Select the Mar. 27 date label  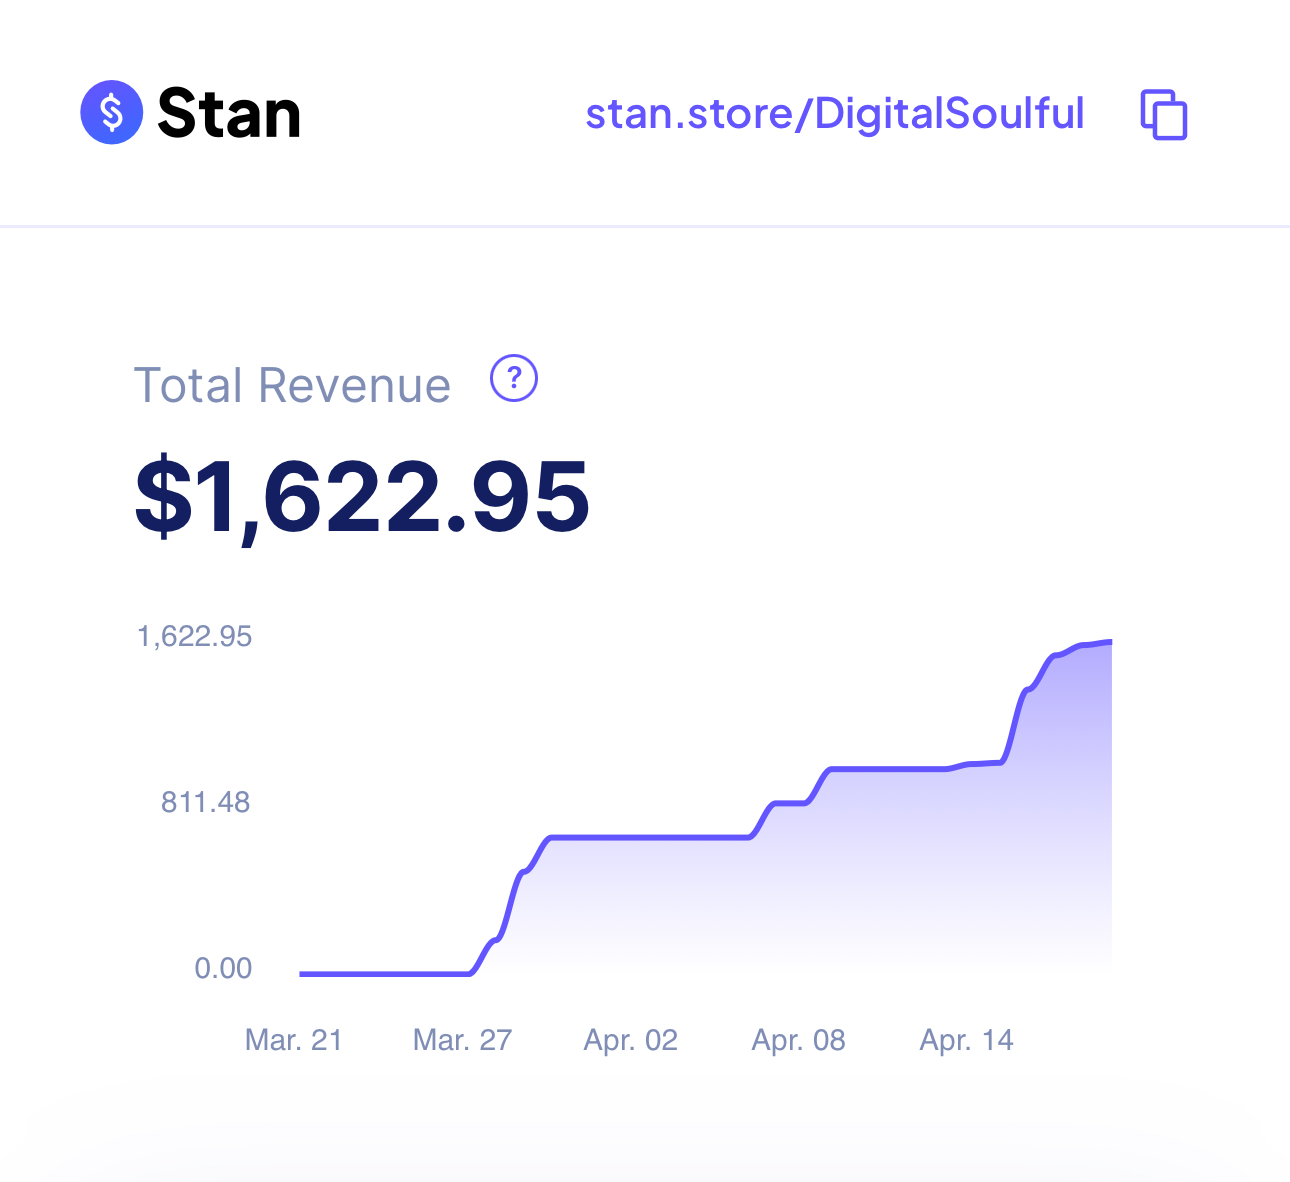click(462, 1040)
